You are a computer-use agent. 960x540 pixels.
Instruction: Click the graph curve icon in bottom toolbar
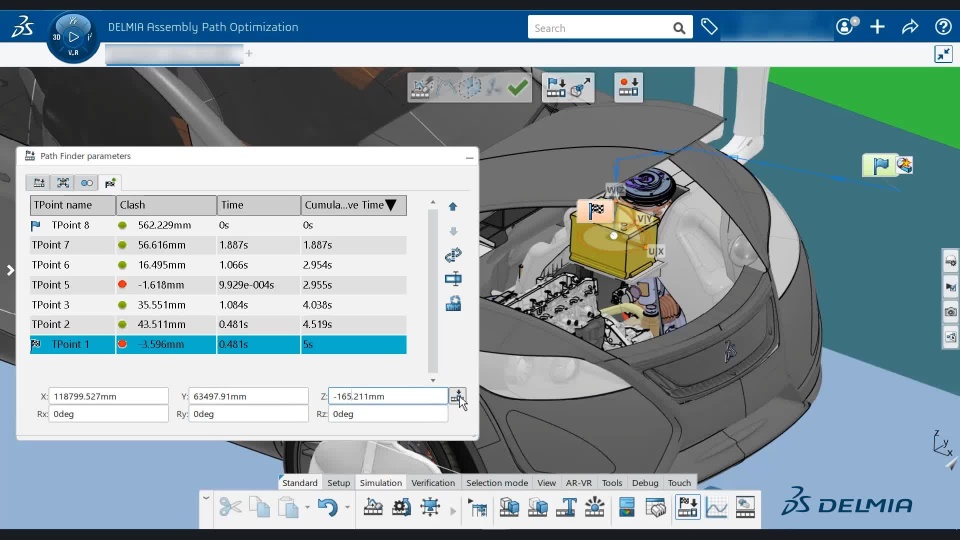click(x=716, y=507)
